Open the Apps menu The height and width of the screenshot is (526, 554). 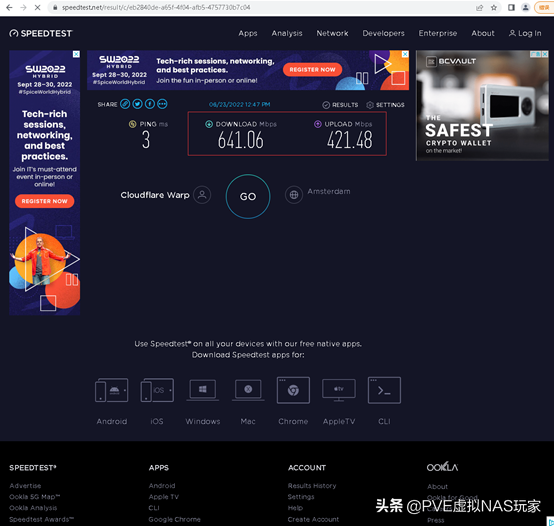248,33
